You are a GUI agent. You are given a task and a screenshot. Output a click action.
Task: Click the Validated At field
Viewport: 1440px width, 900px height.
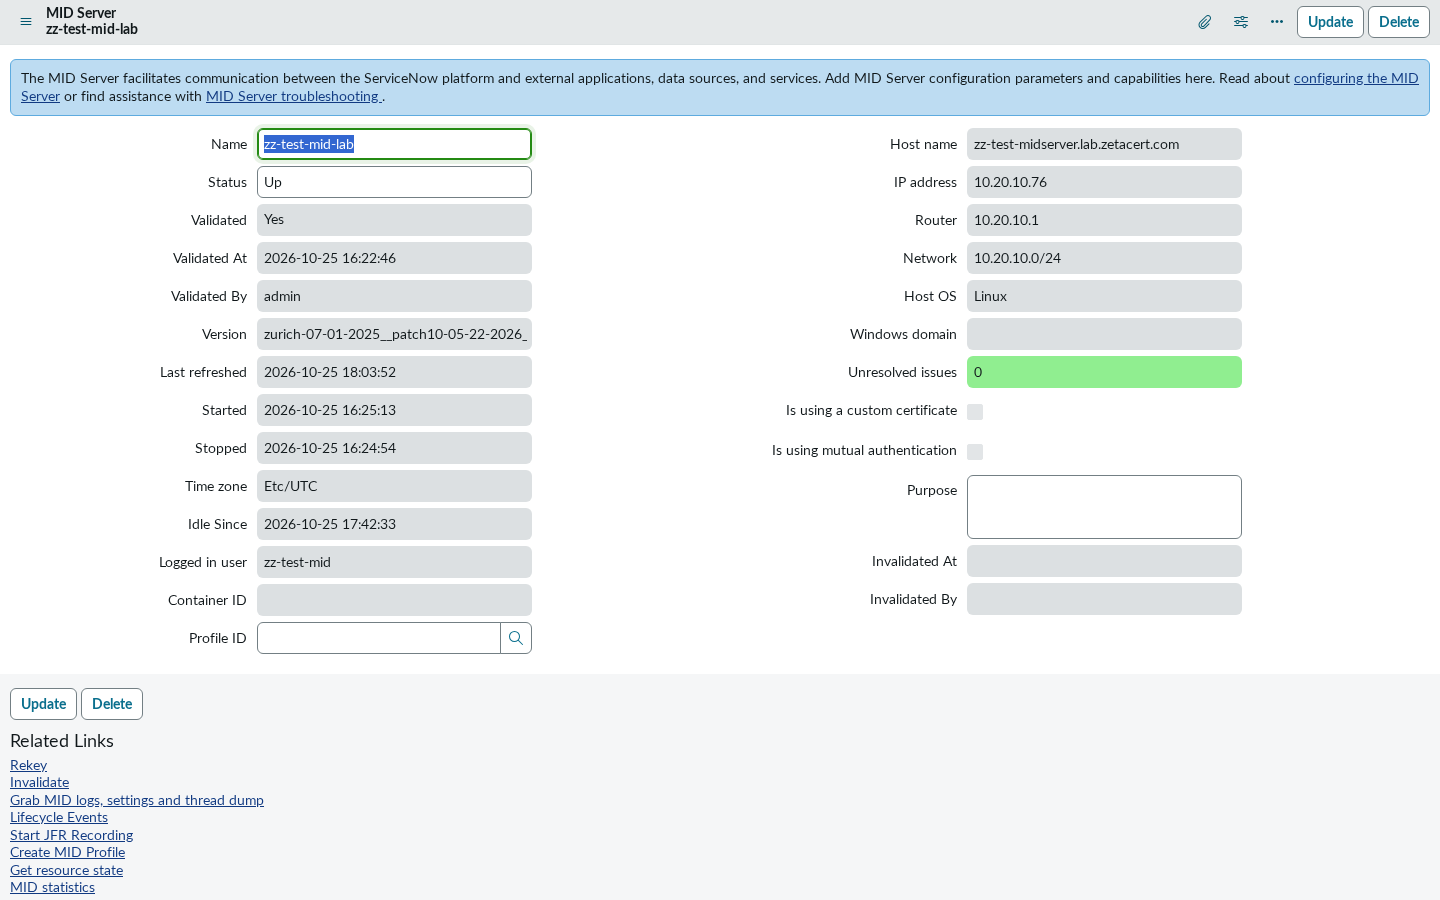pyautogui.click(x=394, y=258)
